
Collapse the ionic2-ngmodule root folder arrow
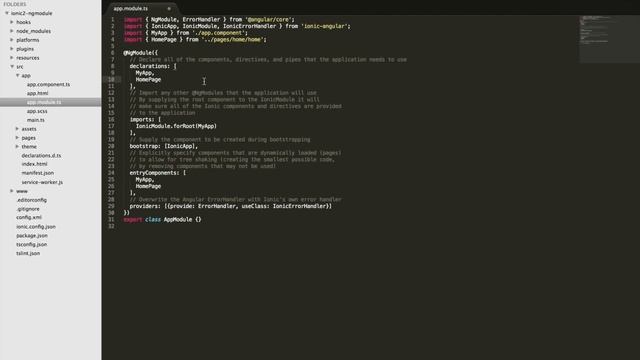(7, 13)
